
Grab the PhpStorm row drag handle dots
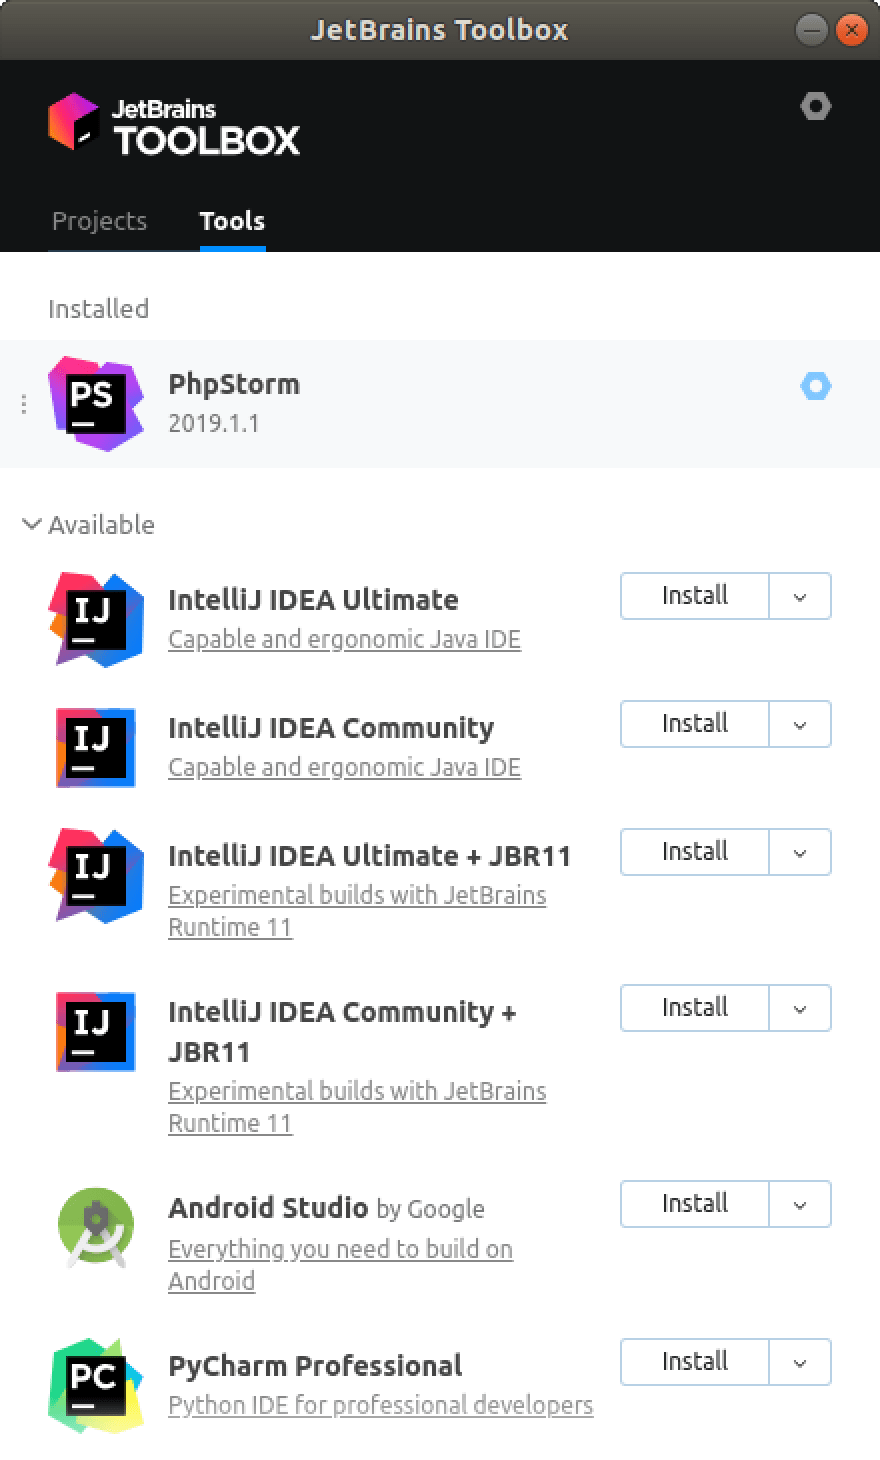(x=24, y=404)
